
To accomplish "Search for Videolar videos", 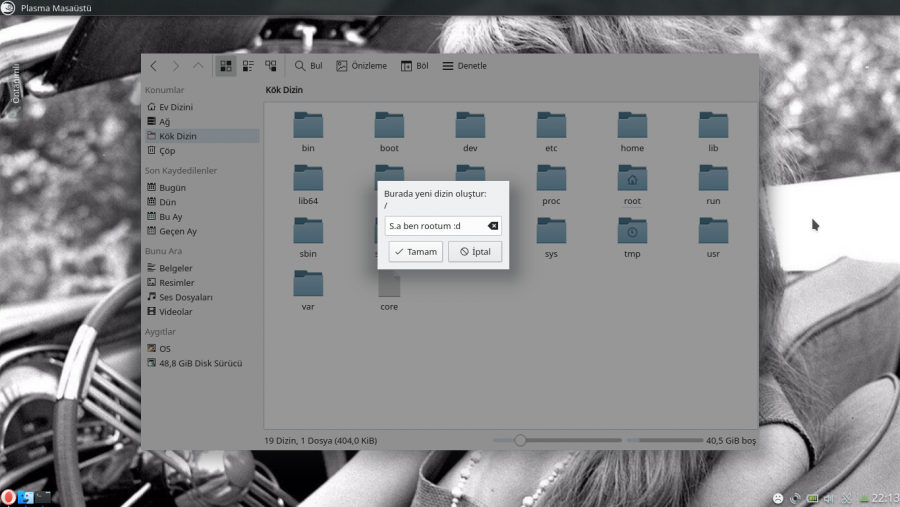I will (200, 312).
